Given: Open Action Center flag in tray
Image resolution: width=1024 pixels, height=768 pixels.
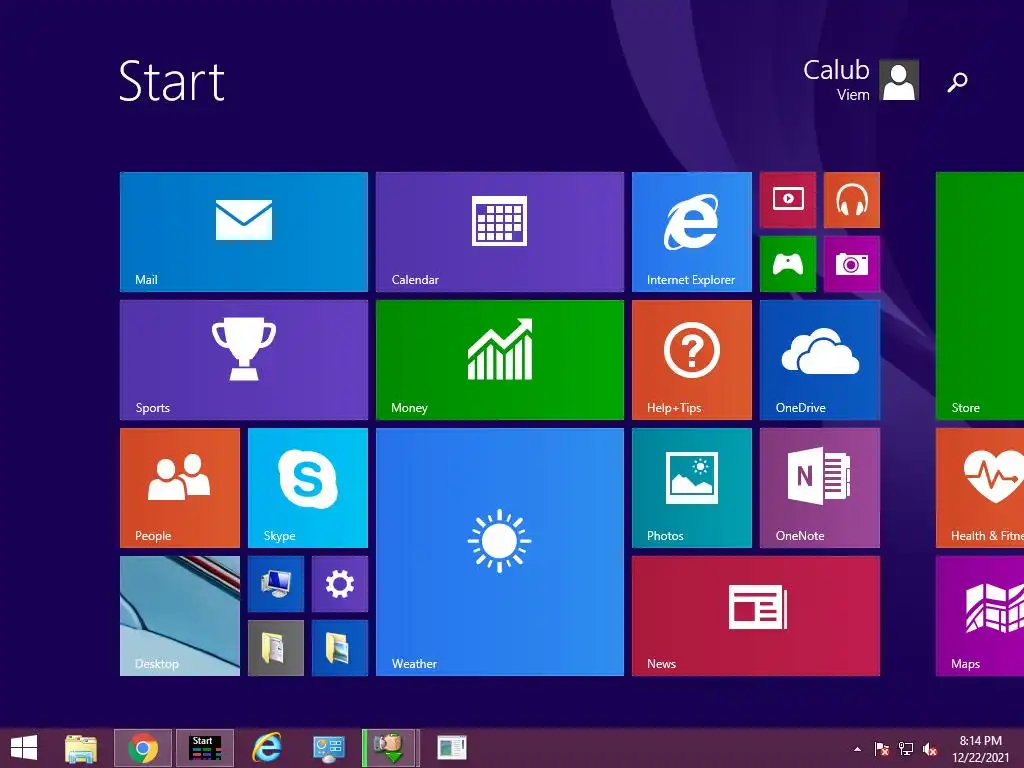Looking at the screenshot, I should pos(882,749).
